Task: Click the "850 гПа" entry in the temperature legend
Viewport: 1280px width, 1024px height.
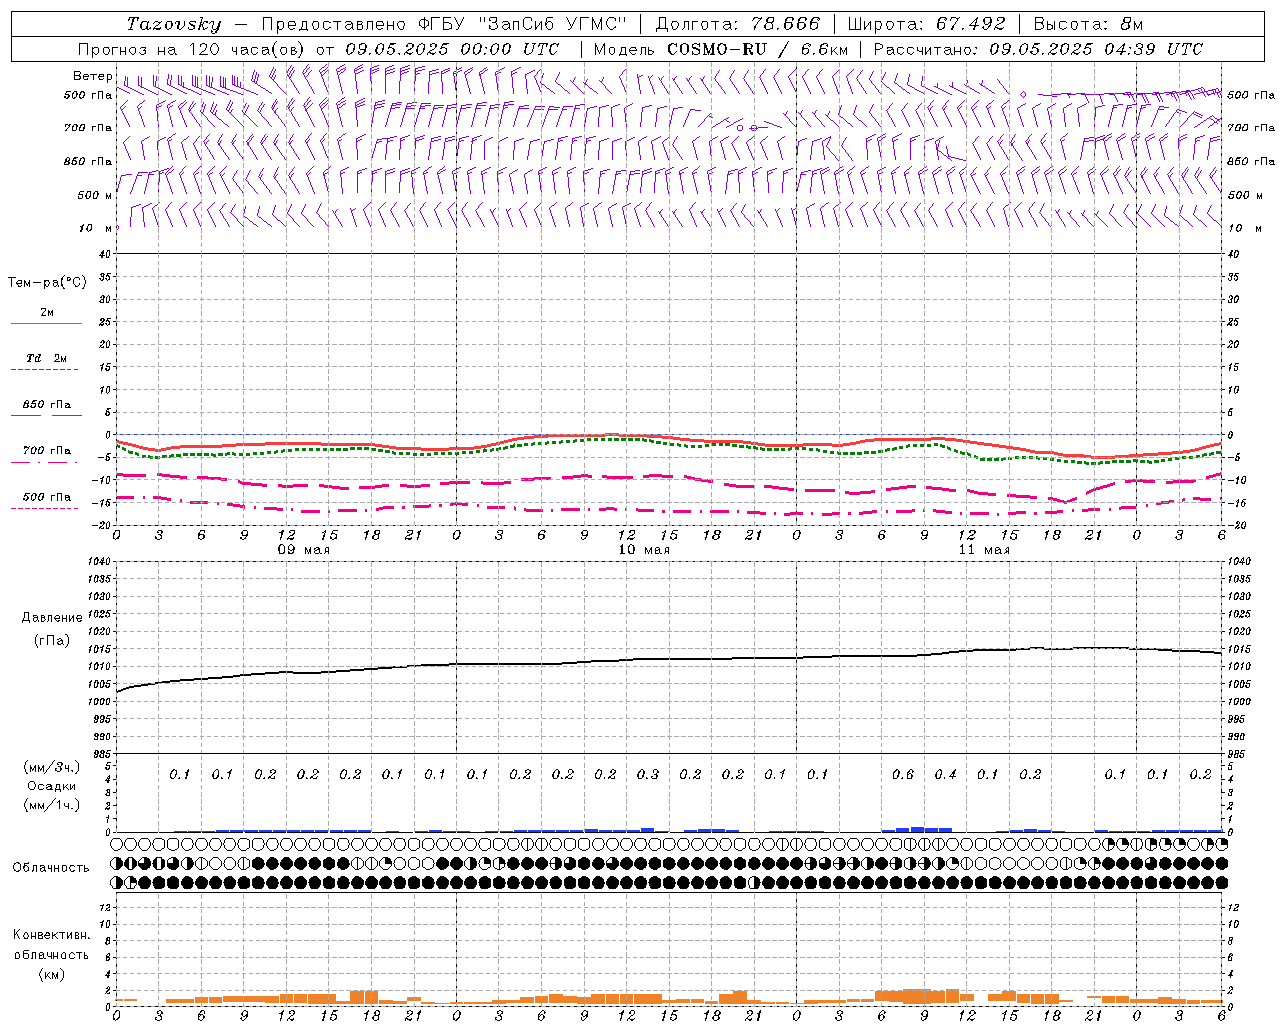Action: (46, 405)
